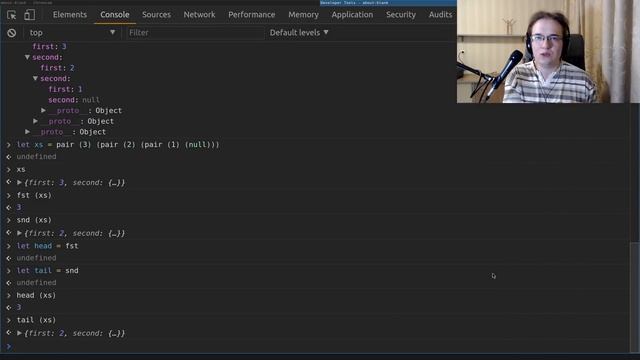Click the head (xs) console entry
This screenshot has height=360, width=640.
(x=36, y=295)
